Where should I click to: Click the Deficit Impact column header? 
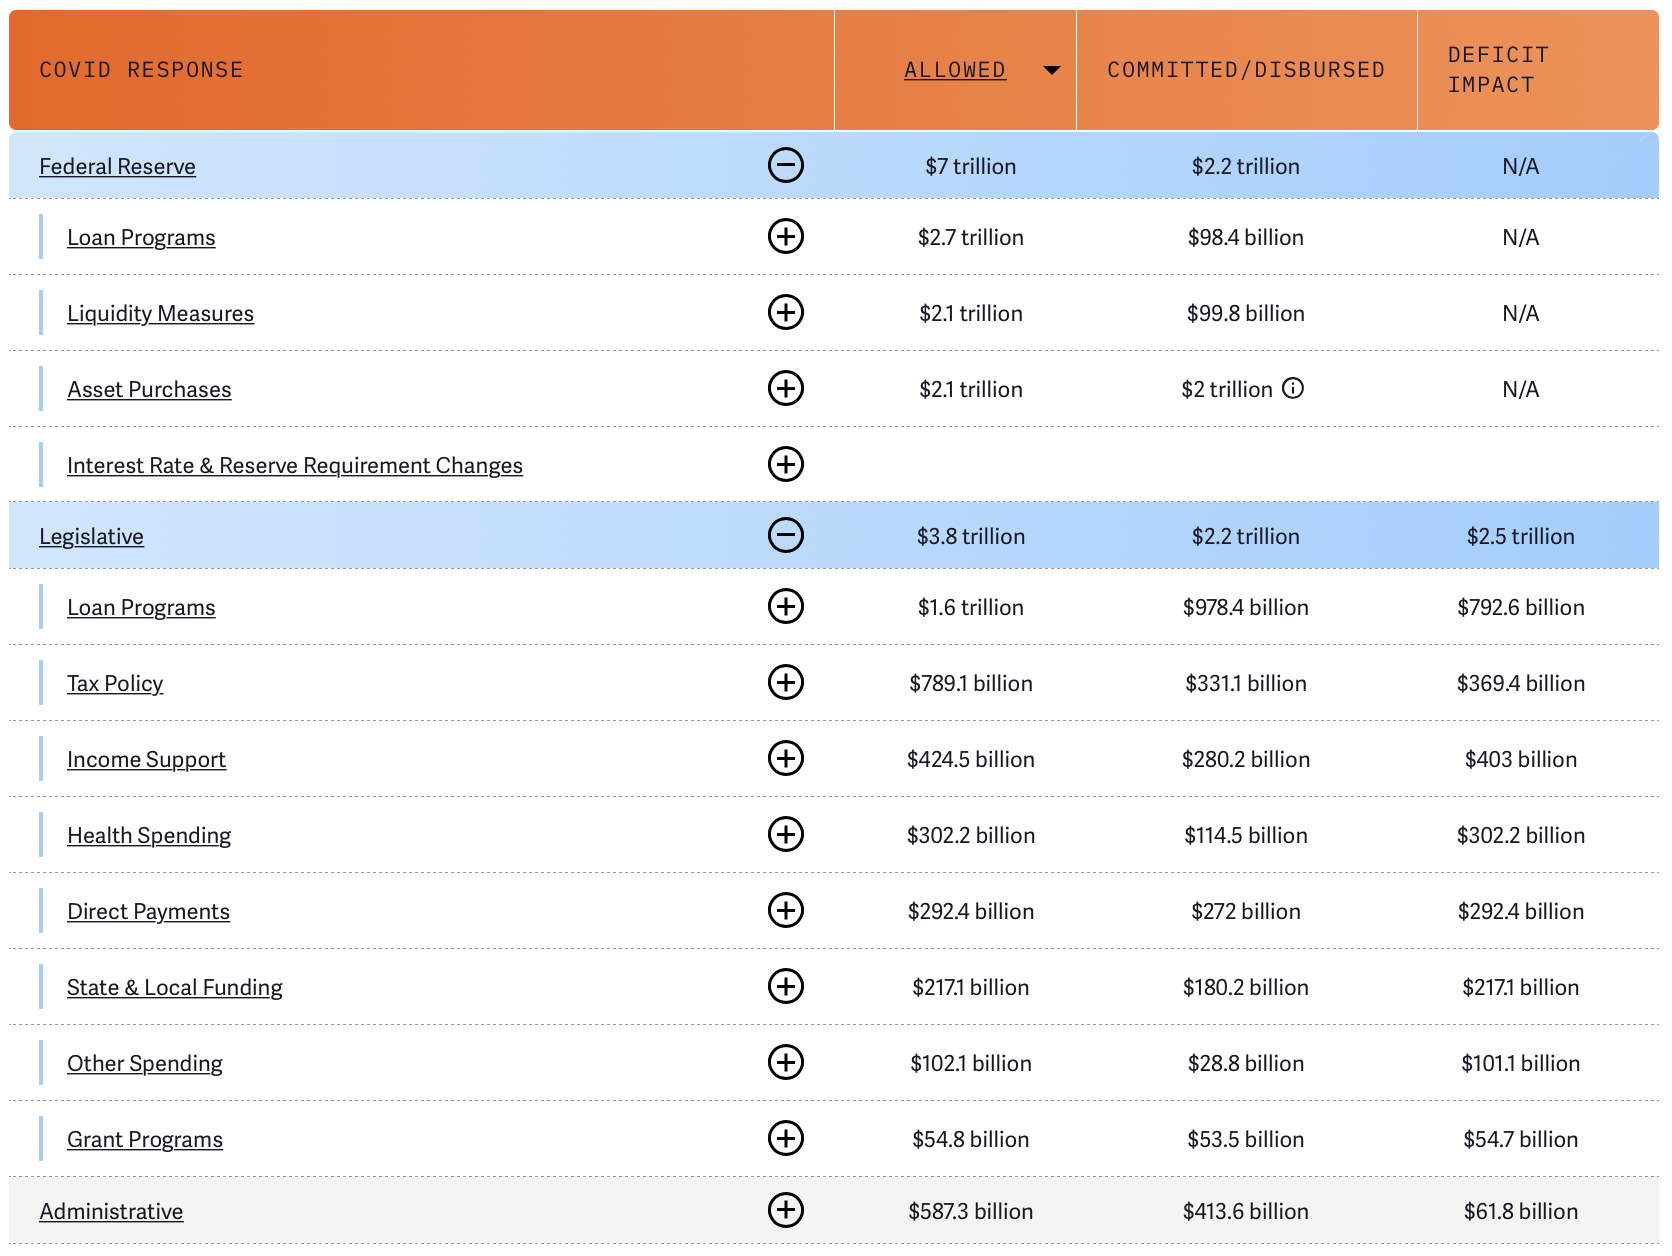click(1497, 70)
